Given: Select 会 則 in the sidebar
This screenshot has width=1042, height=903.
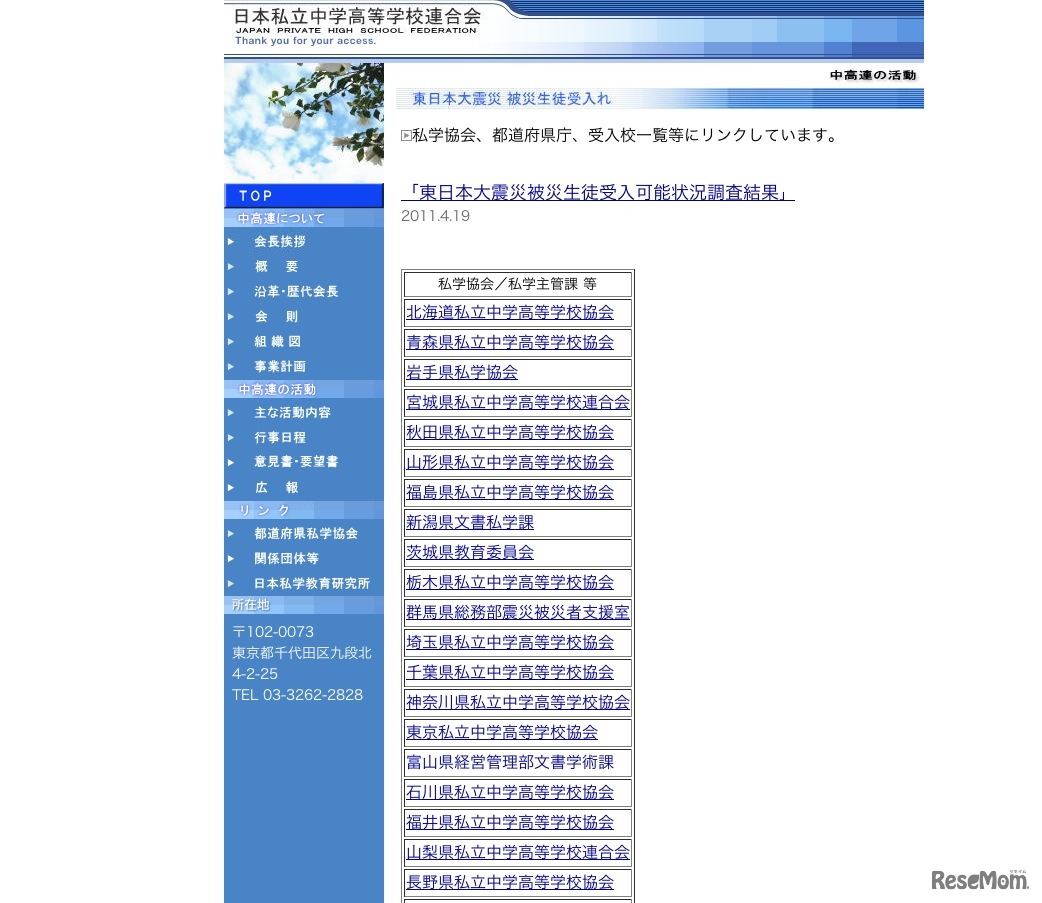Looking at the screenshot, I should (x=276, y=316).
